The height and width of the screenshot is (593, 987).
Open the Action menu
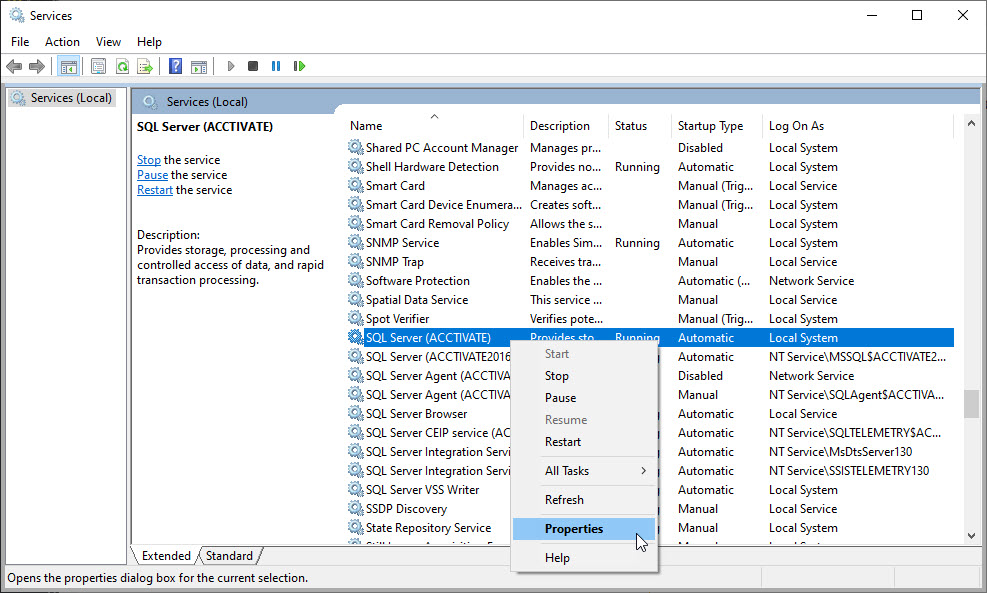[x=62, y=41]
